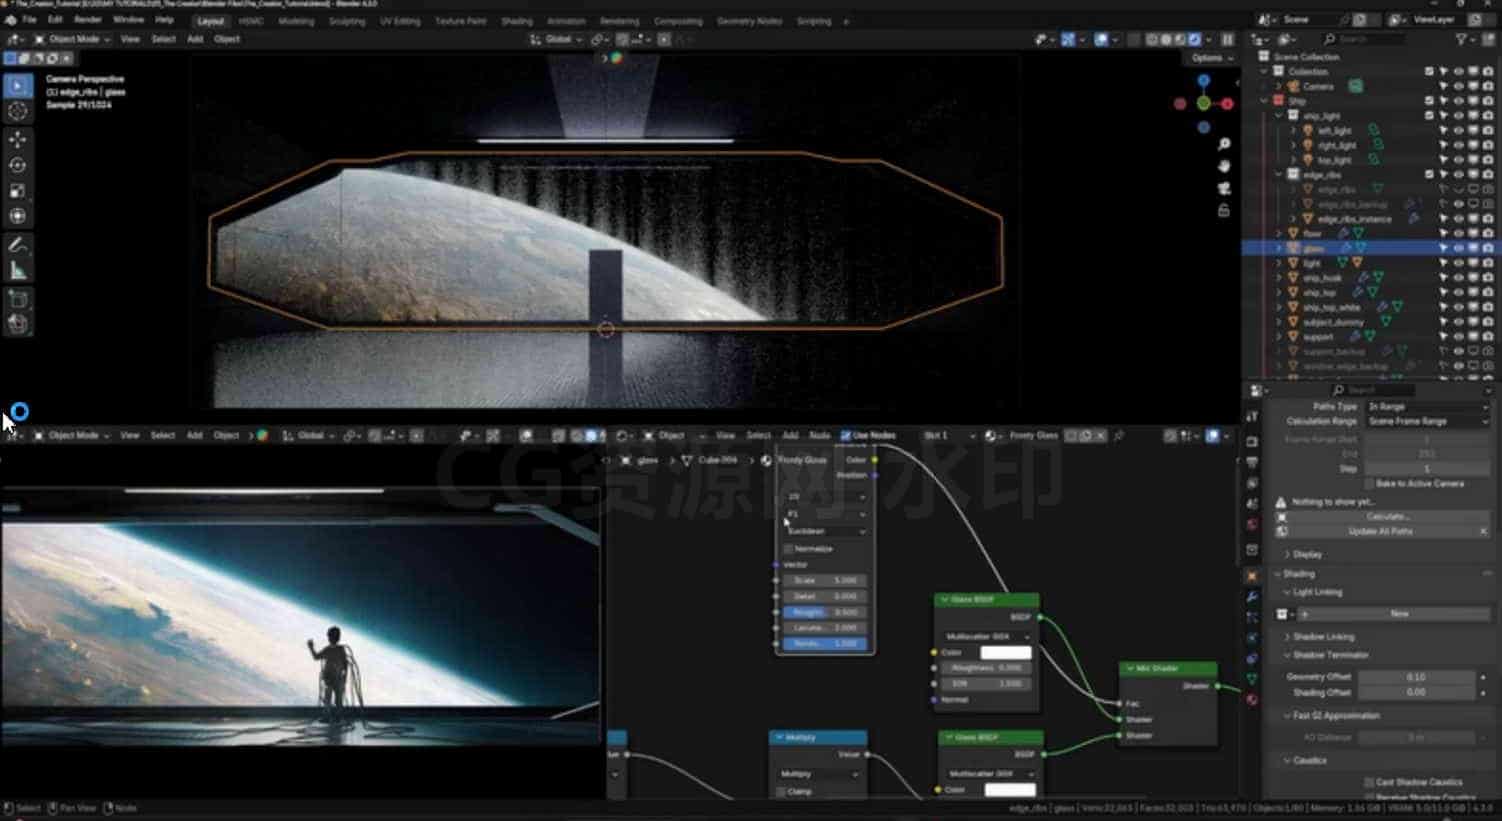Click the blue Roughness slider in the texture node
Screen dimensions: 1502x821
click(825, 612)
